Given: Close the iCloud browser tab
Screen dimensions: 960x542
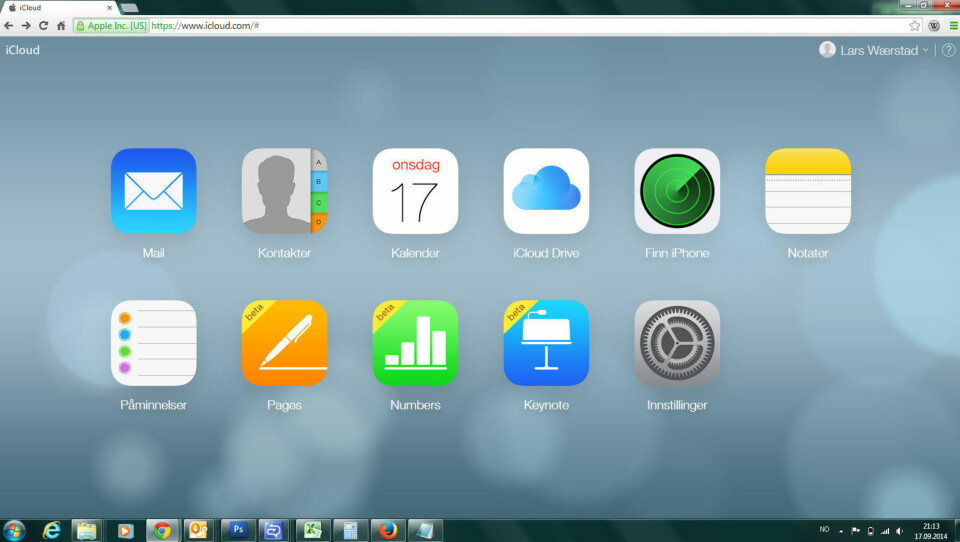Looking at the screenshot, I should [x=110, y=8].
